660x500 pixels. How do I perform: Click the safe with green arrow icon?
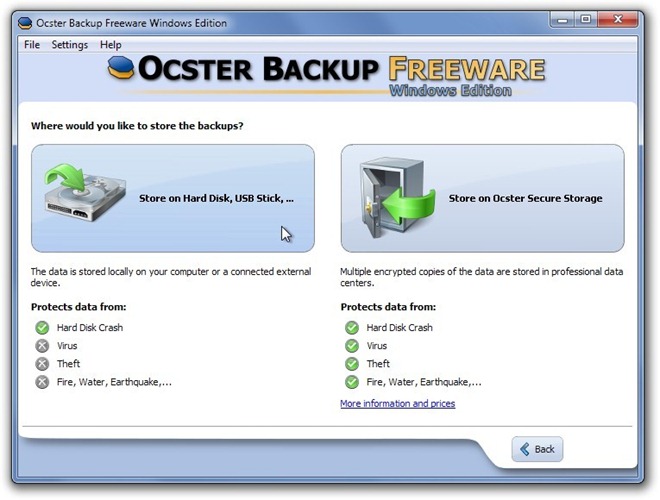(x=397, y=198)
